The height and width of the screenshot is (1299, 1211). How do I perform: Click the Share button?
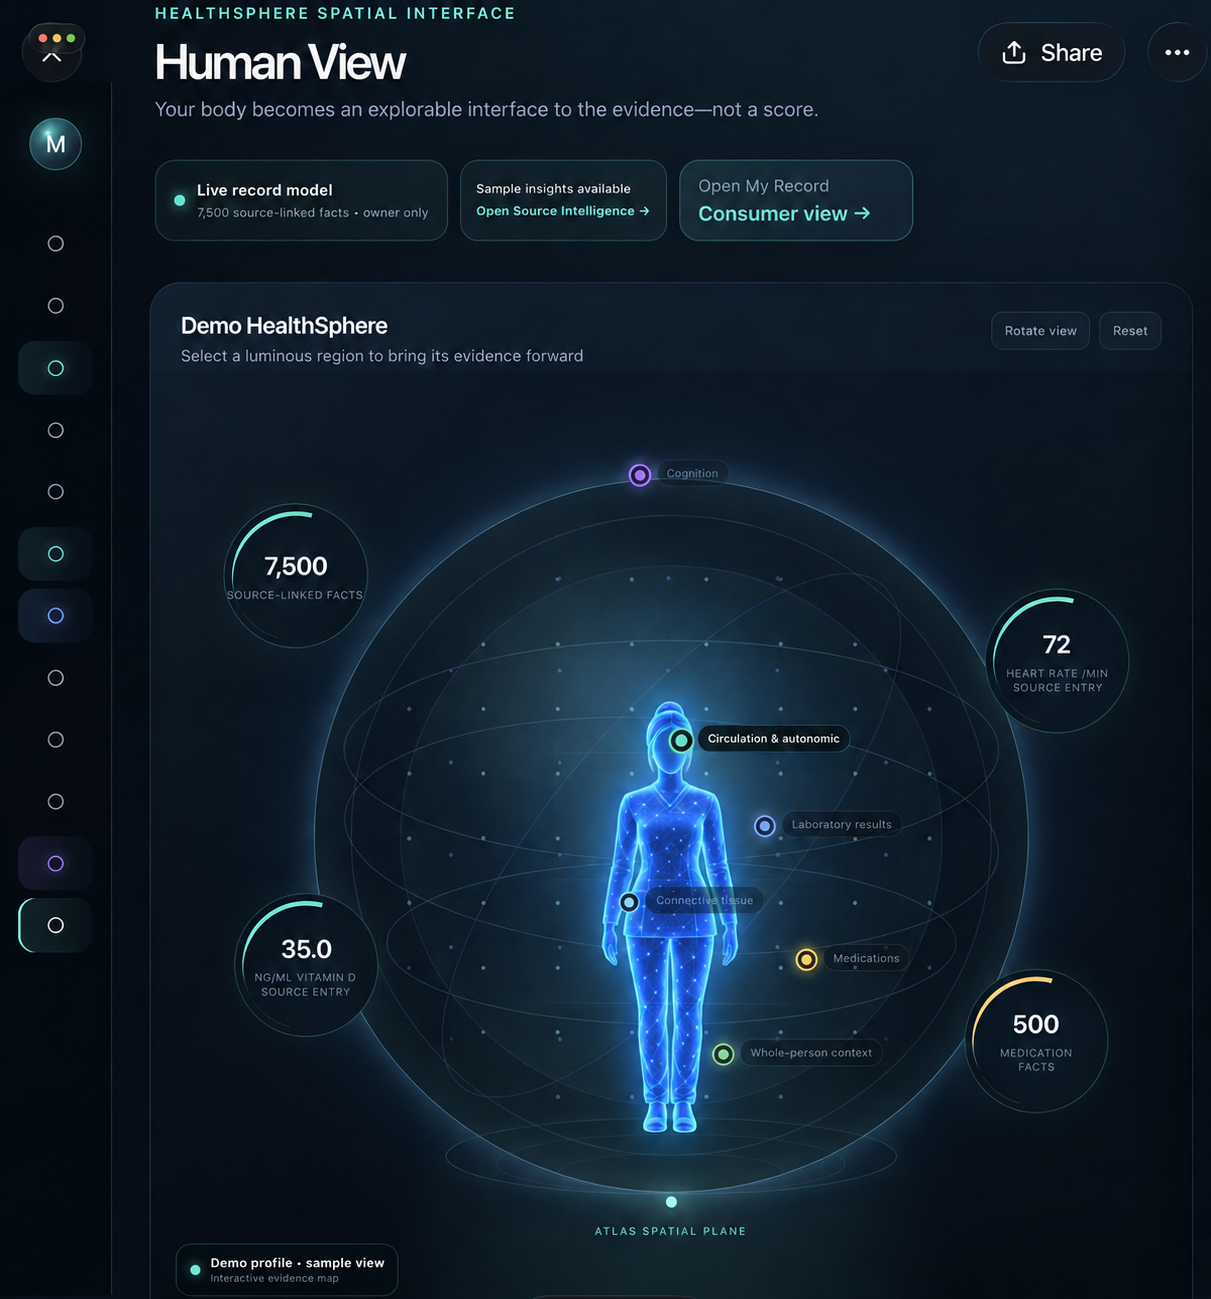(x=1051, y=52)
